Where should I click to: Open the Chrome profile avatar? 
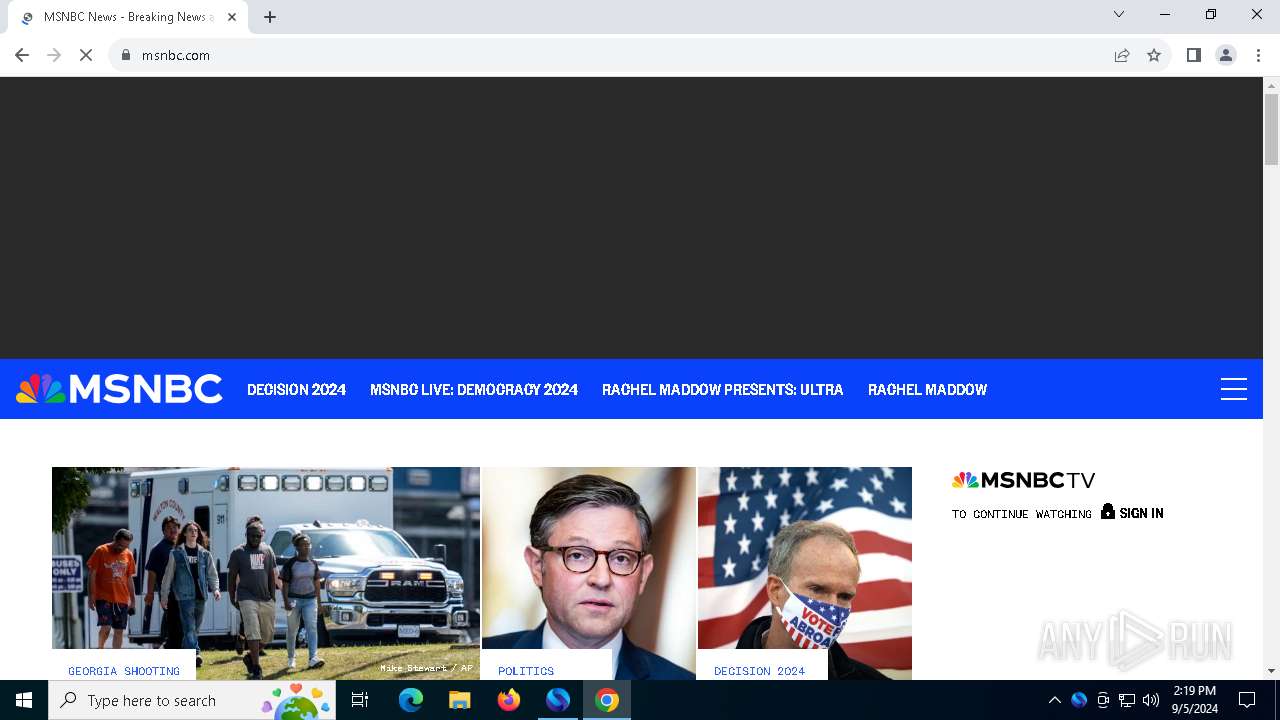pos(1226,55)
